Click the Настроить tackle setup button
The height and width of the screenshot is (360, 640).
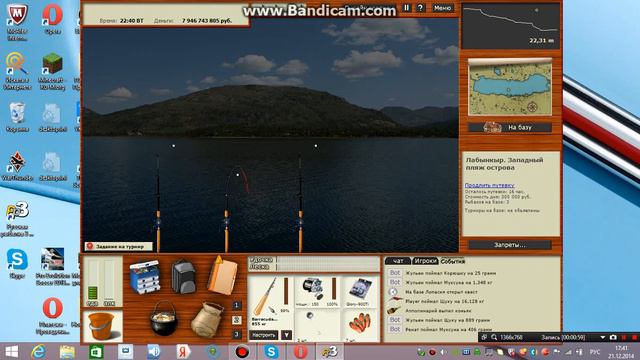(x=264, y=335)
